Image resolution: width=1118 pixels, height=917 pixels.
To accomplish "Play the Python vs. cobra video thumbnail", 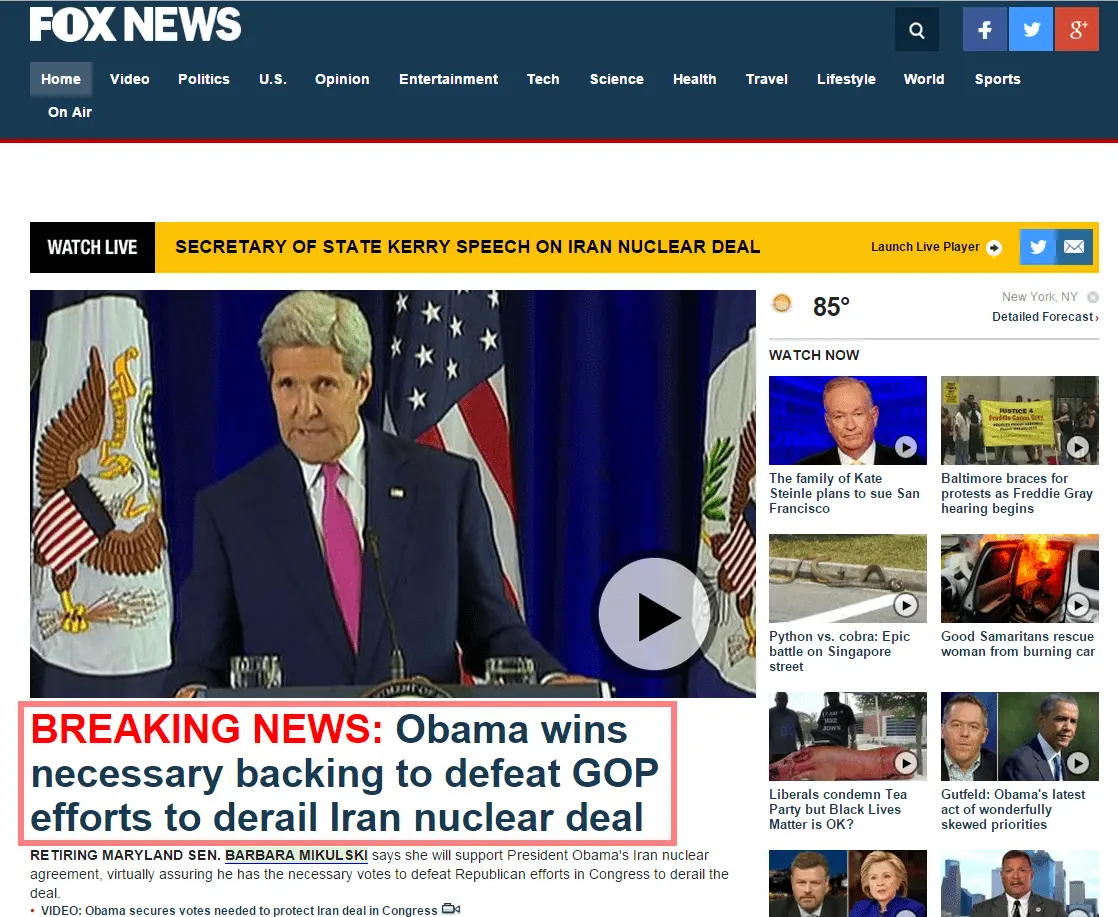I will (848, 578).
